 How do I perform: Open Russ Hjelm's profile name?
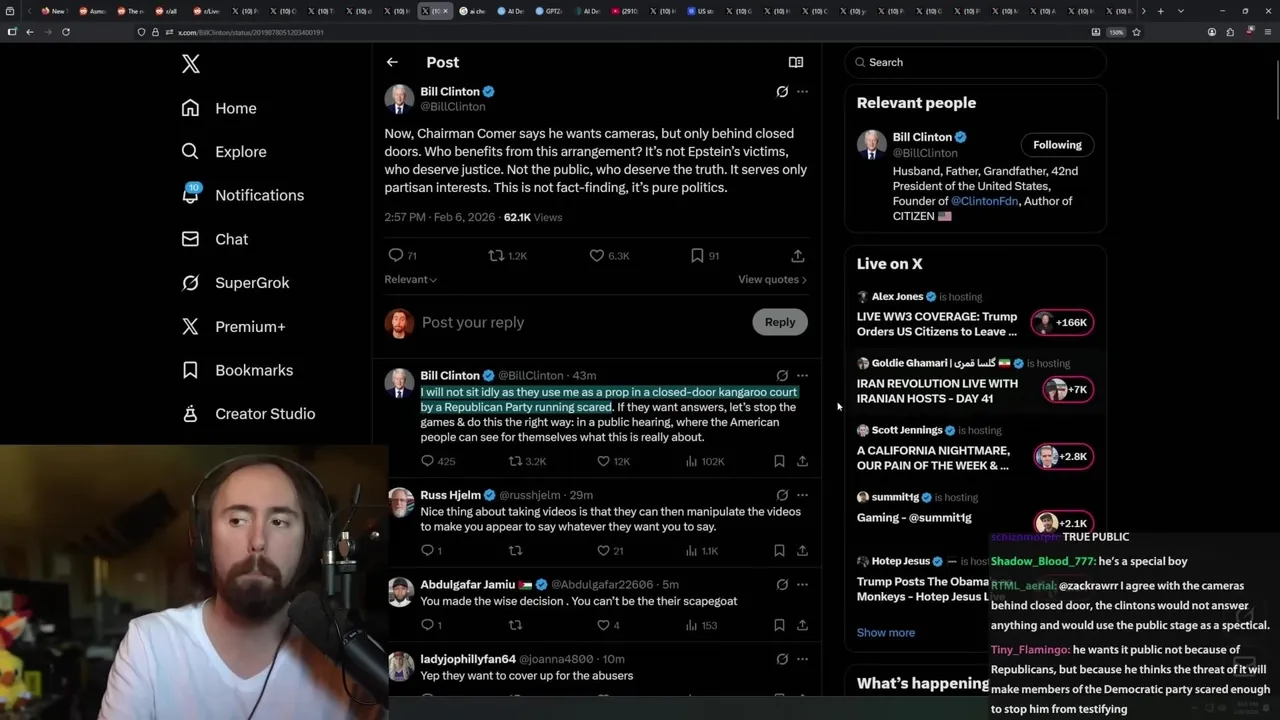(451, 495)
